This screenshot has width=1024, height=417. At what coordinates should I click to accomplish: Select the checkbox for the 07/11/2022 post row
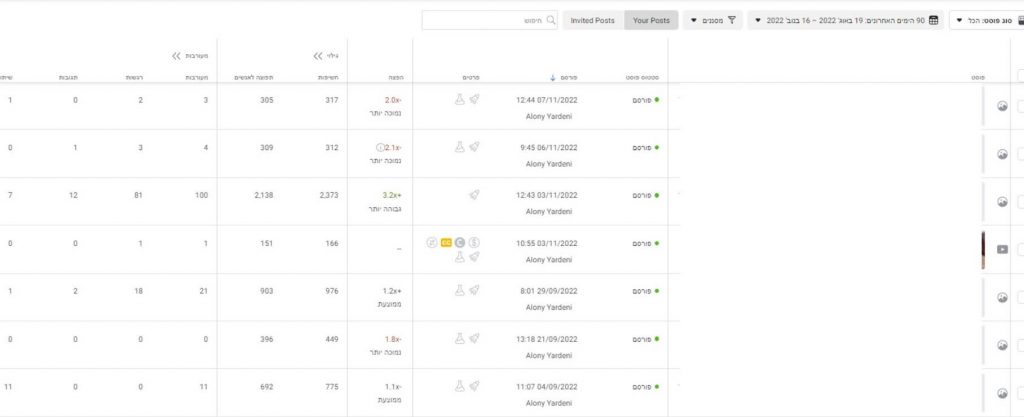click(1020, 106)
